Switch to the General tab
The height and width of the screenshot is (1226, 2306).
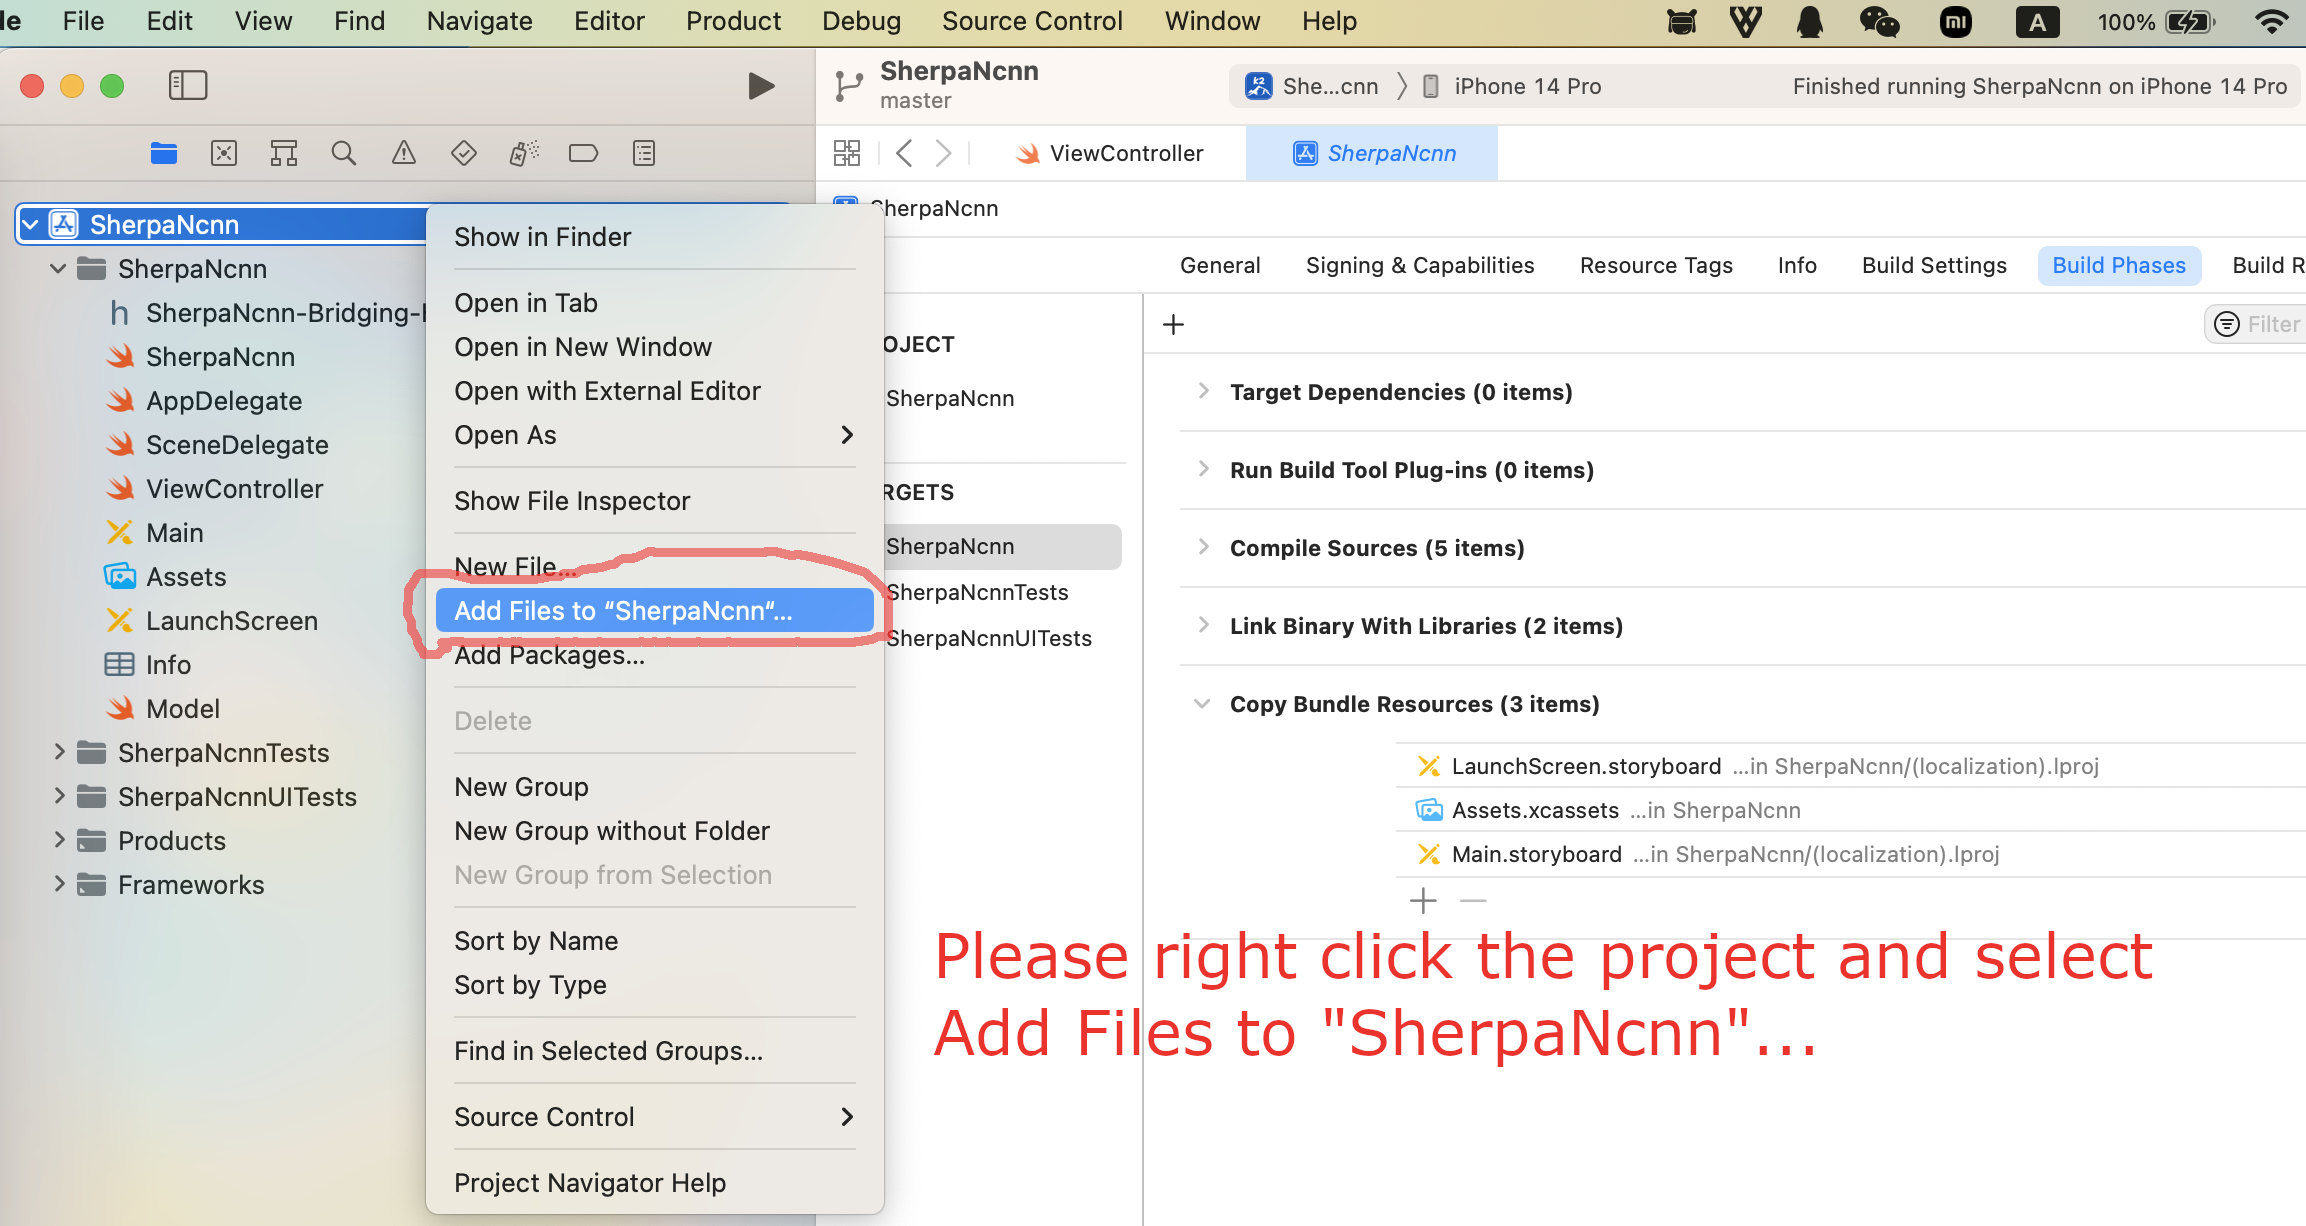[x=1220, y=265]
